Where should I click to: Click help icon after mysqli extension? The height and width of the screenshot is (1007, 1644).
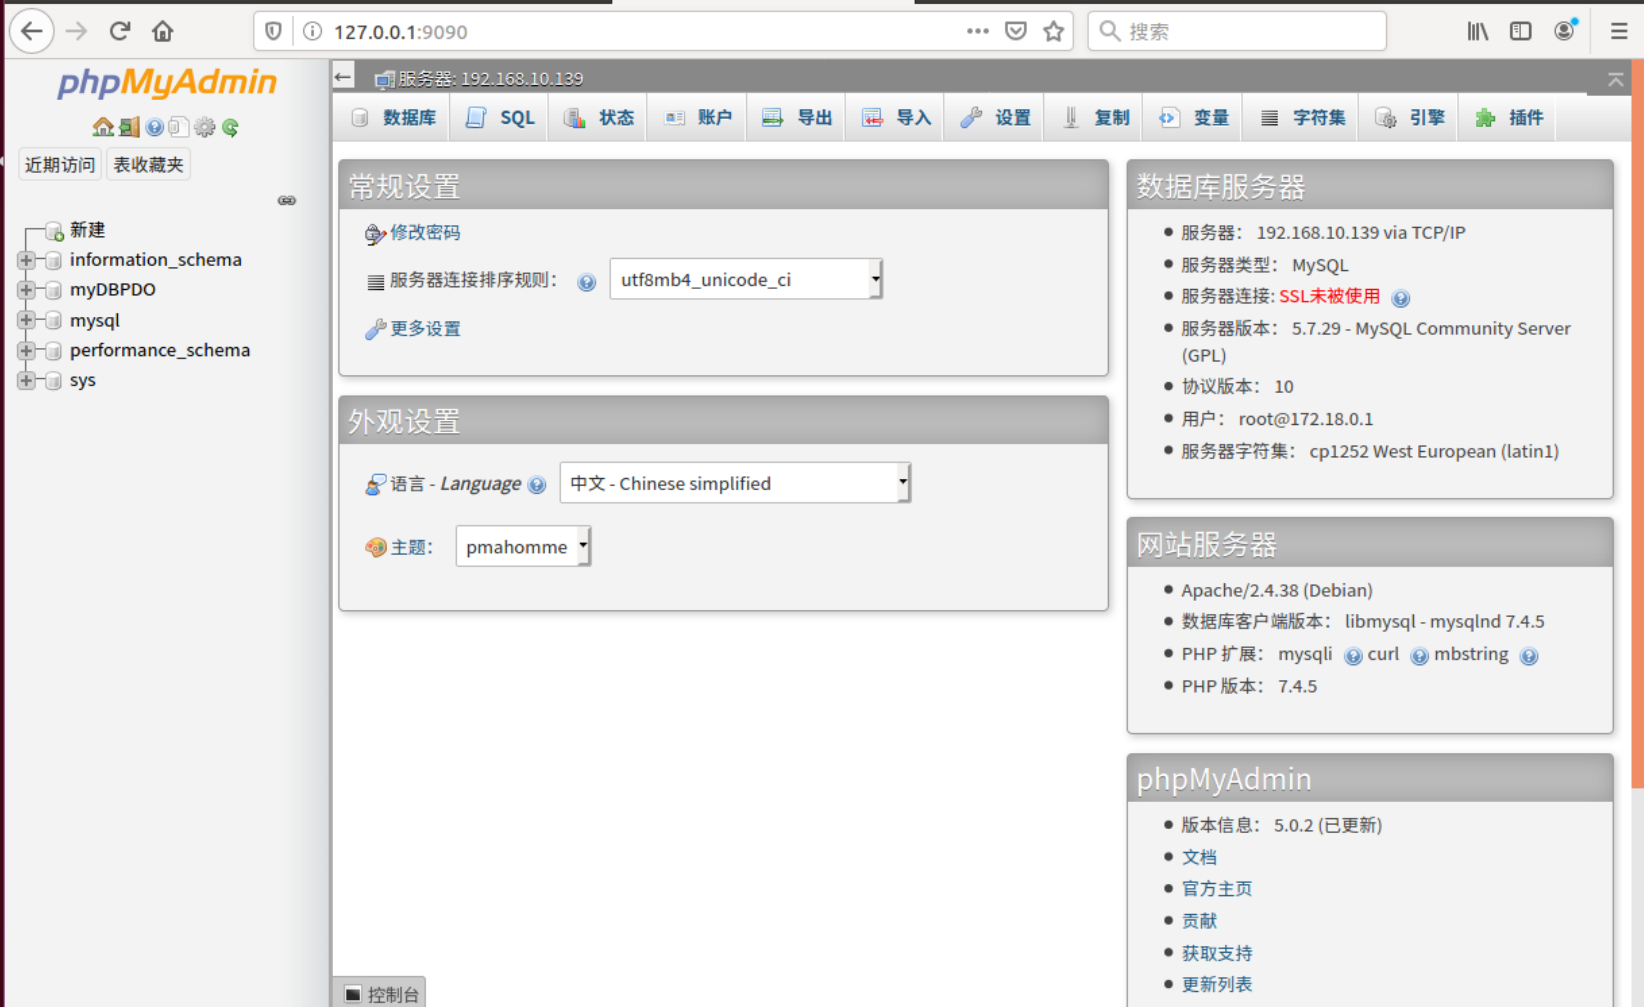point(1353,656)
